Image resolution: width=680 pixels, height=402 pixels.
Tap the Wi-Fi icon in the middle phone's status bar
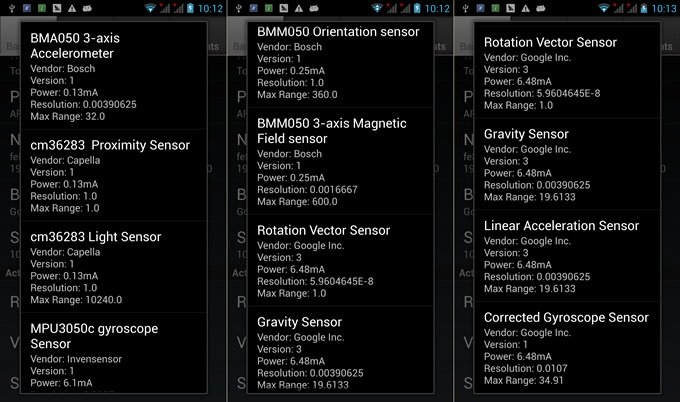(378, 8)
